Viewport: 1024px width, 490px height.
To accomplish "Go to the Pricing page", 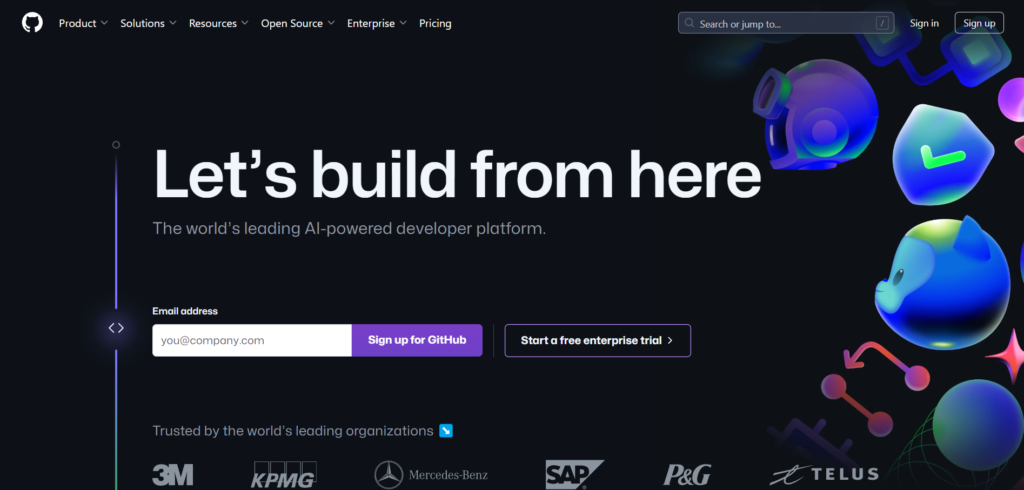I will coord(435,24).
